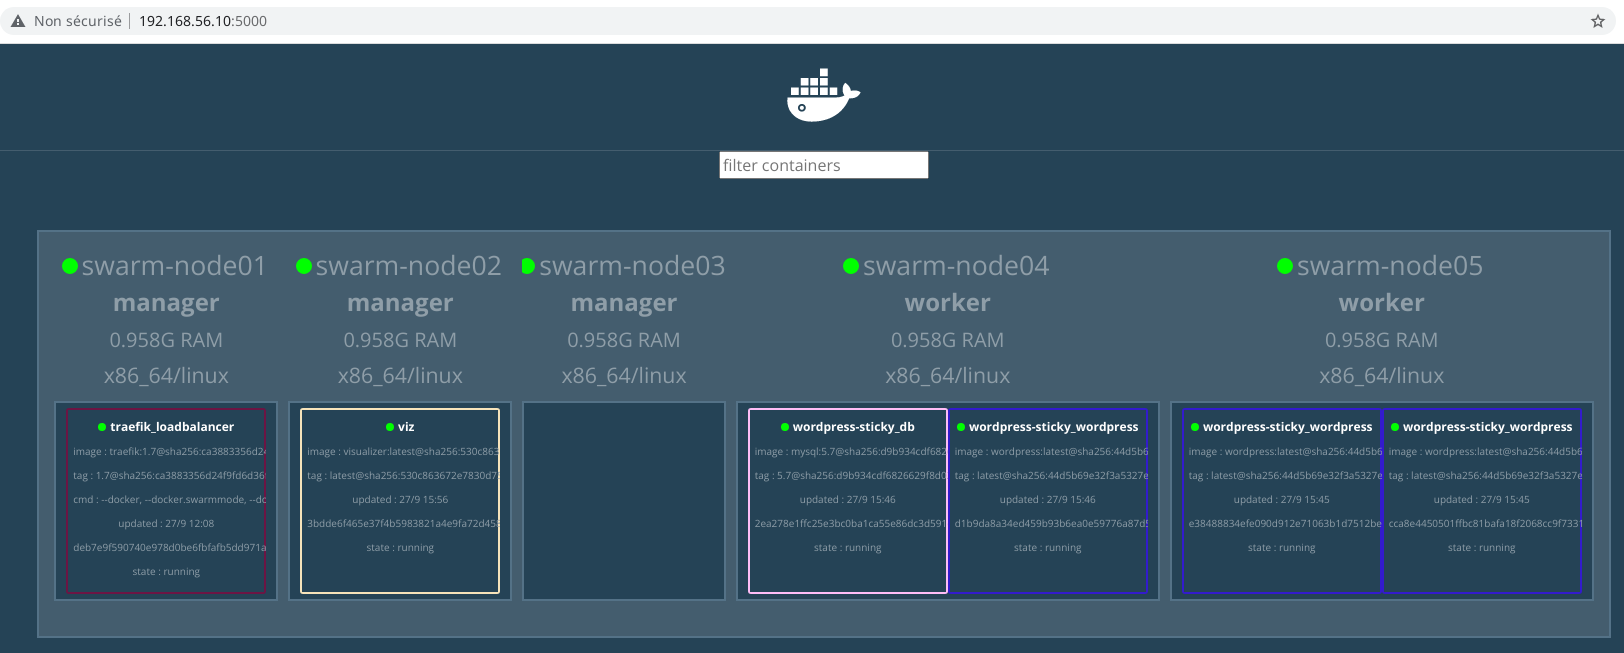Select the swarm-node05 heading
Viewport: 1624px width, 653px height.
click(1390, 266)
